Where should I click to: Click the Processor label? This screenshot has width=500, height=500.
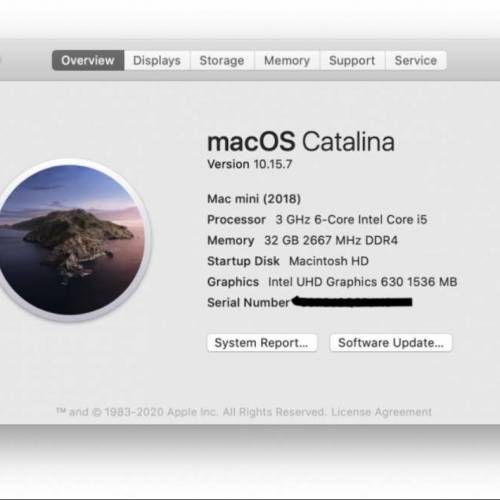coord(236,220)
